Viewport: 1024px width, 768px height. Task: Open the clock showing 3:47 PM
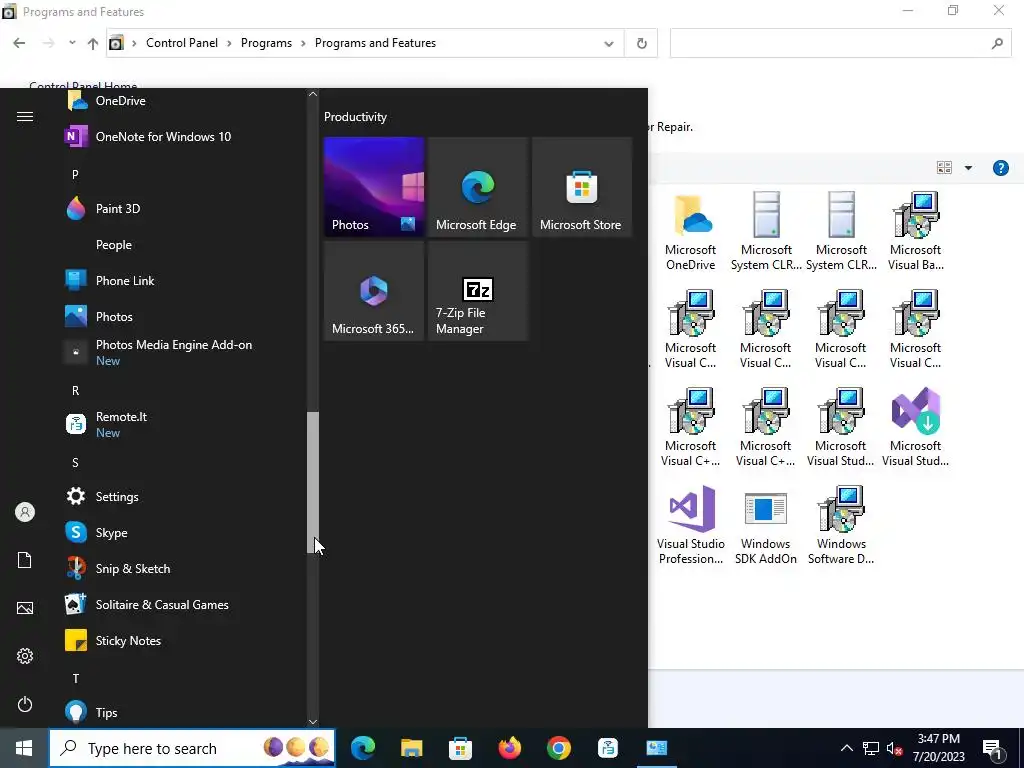[x=938, y=748]
